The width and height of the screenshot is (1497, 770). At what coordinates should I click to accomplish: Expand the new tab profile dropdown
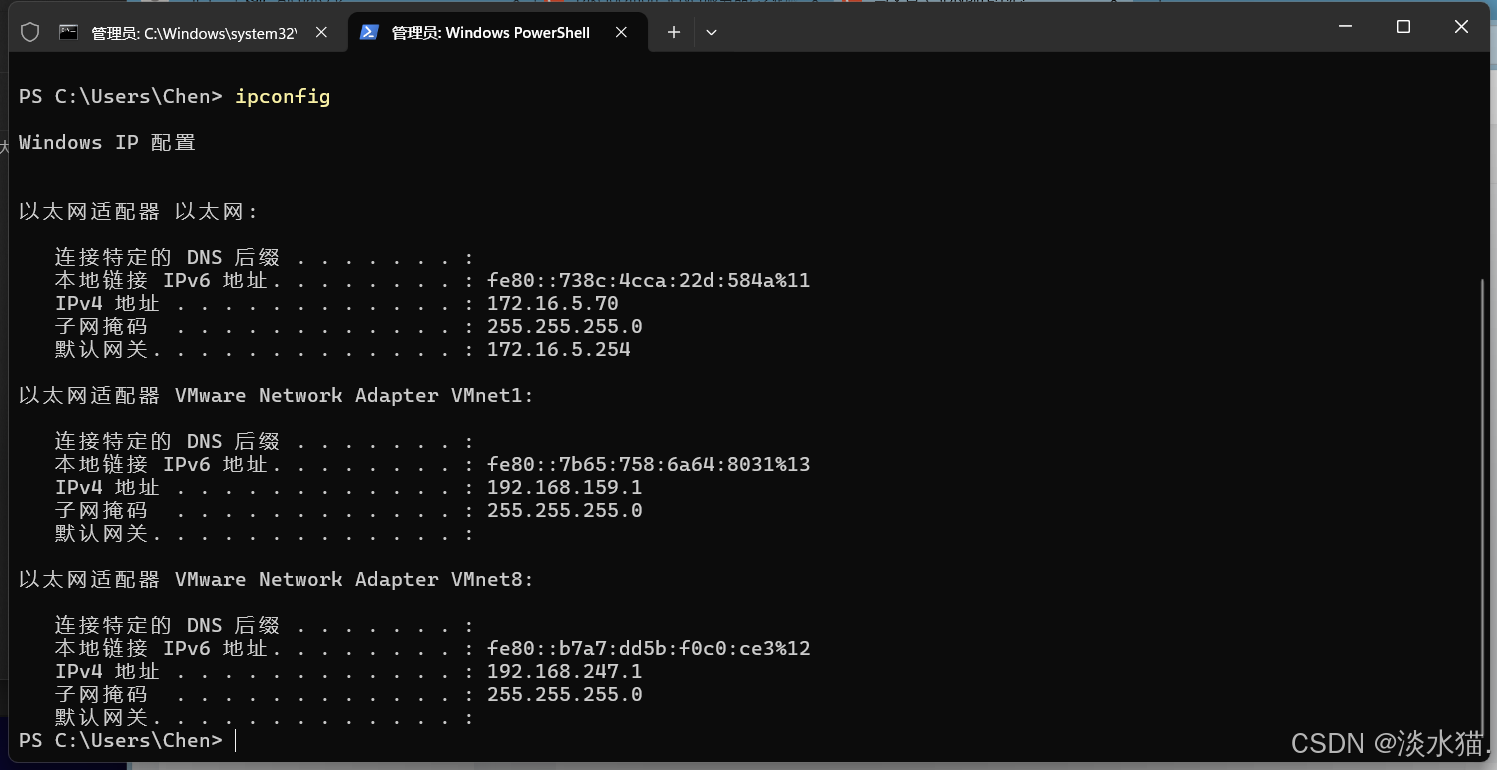(711, 32)
